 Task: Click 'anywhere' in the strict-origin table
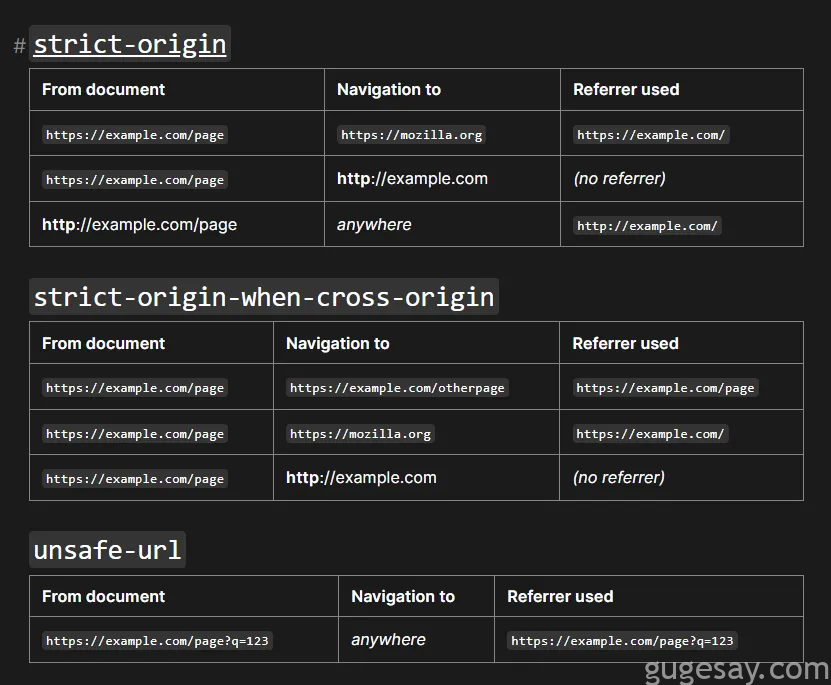tap(374, 225)
